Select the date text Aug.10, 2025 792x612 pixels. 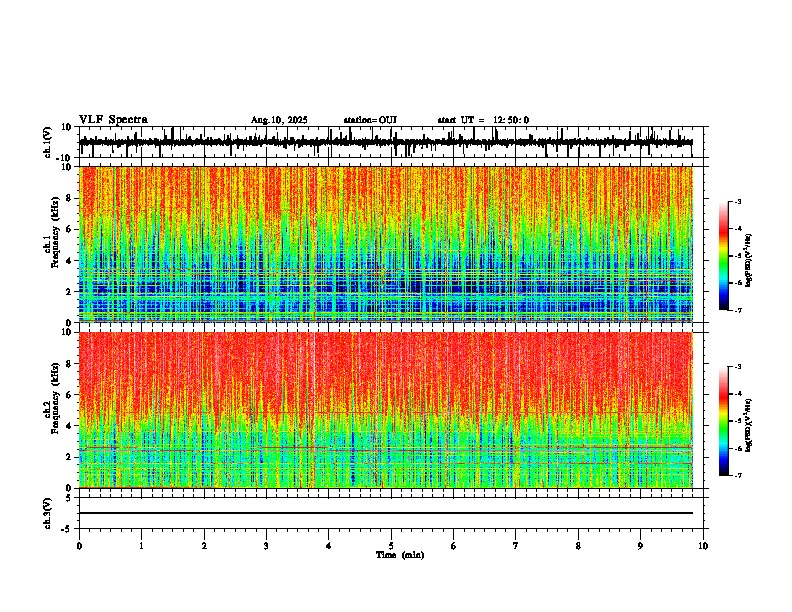[x=279, y=120]
